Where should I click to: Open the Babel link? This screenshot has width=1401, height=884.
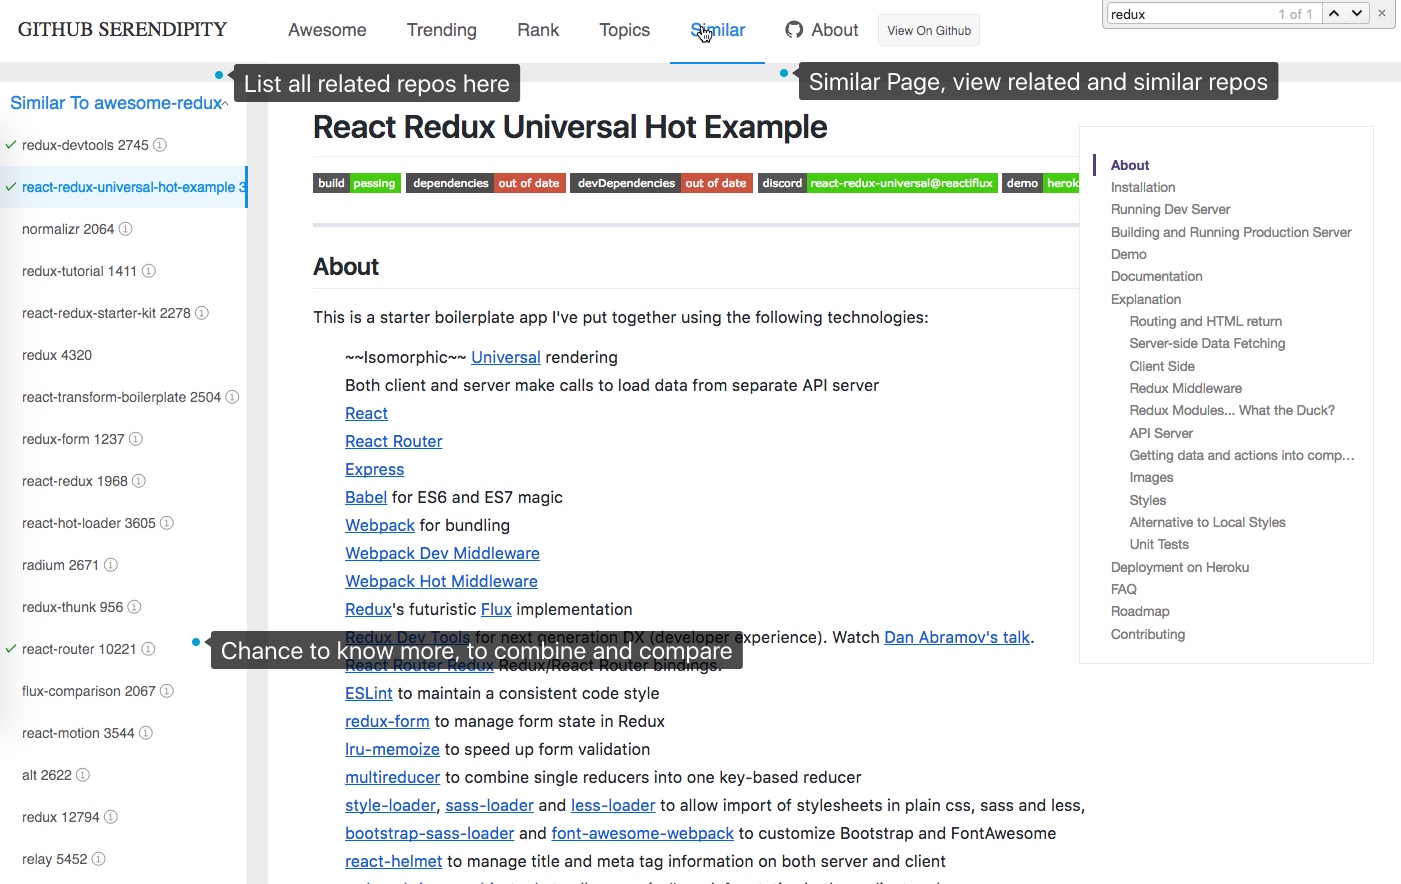(x=366, y=497)
